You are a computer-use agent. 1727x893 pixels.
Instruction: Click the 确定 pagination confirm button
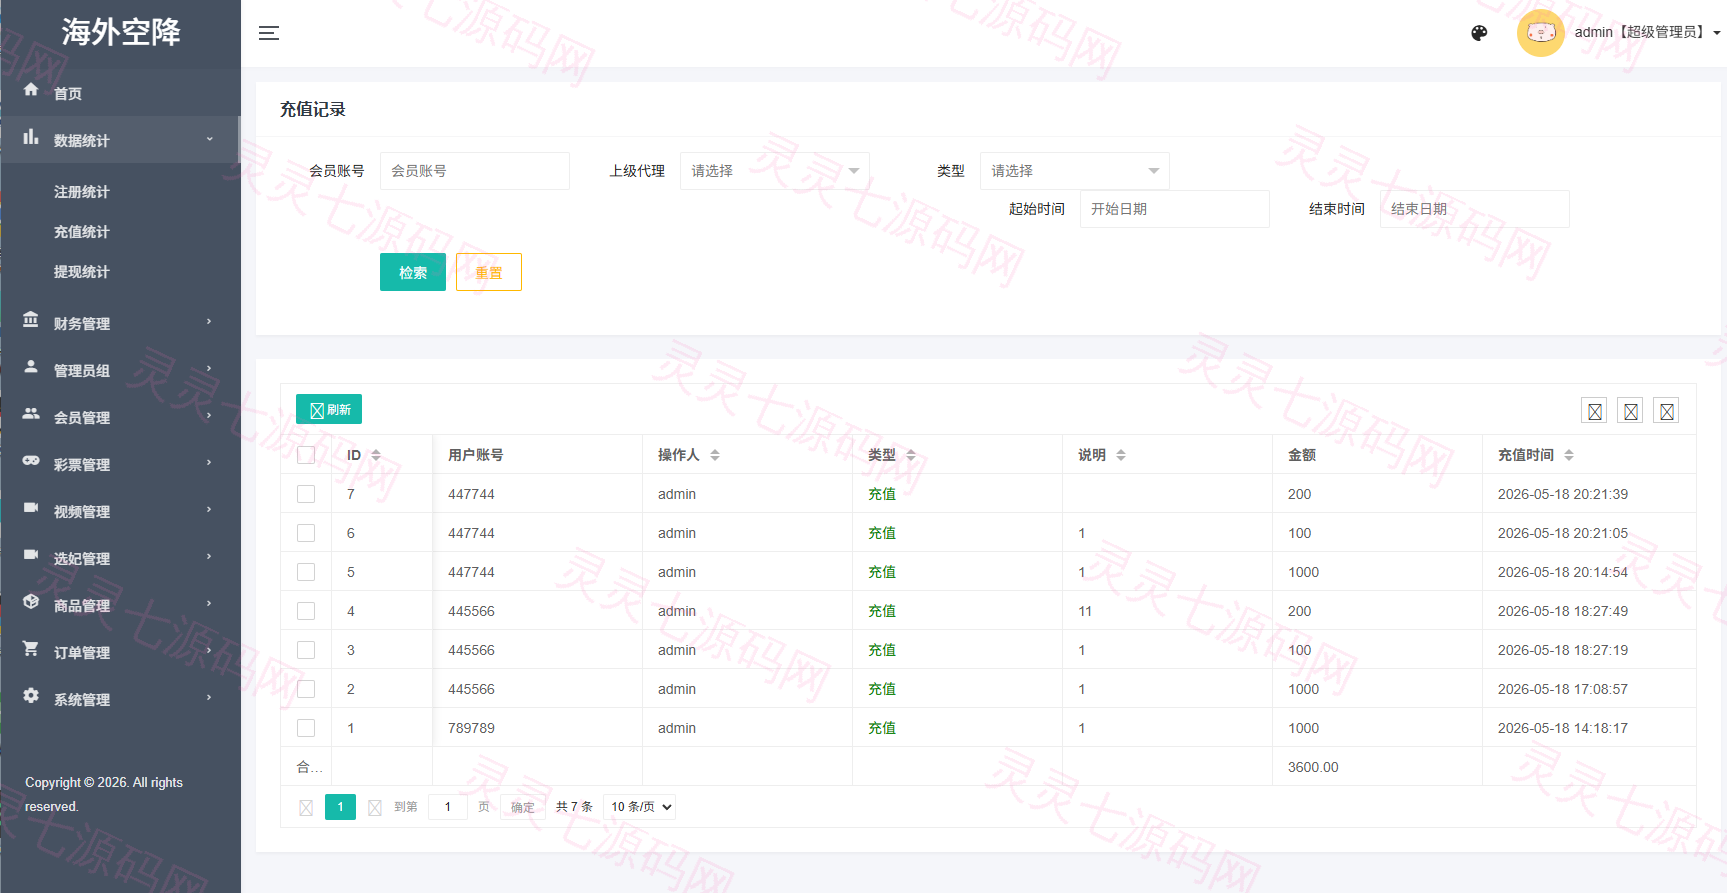[x=523, y=807]
